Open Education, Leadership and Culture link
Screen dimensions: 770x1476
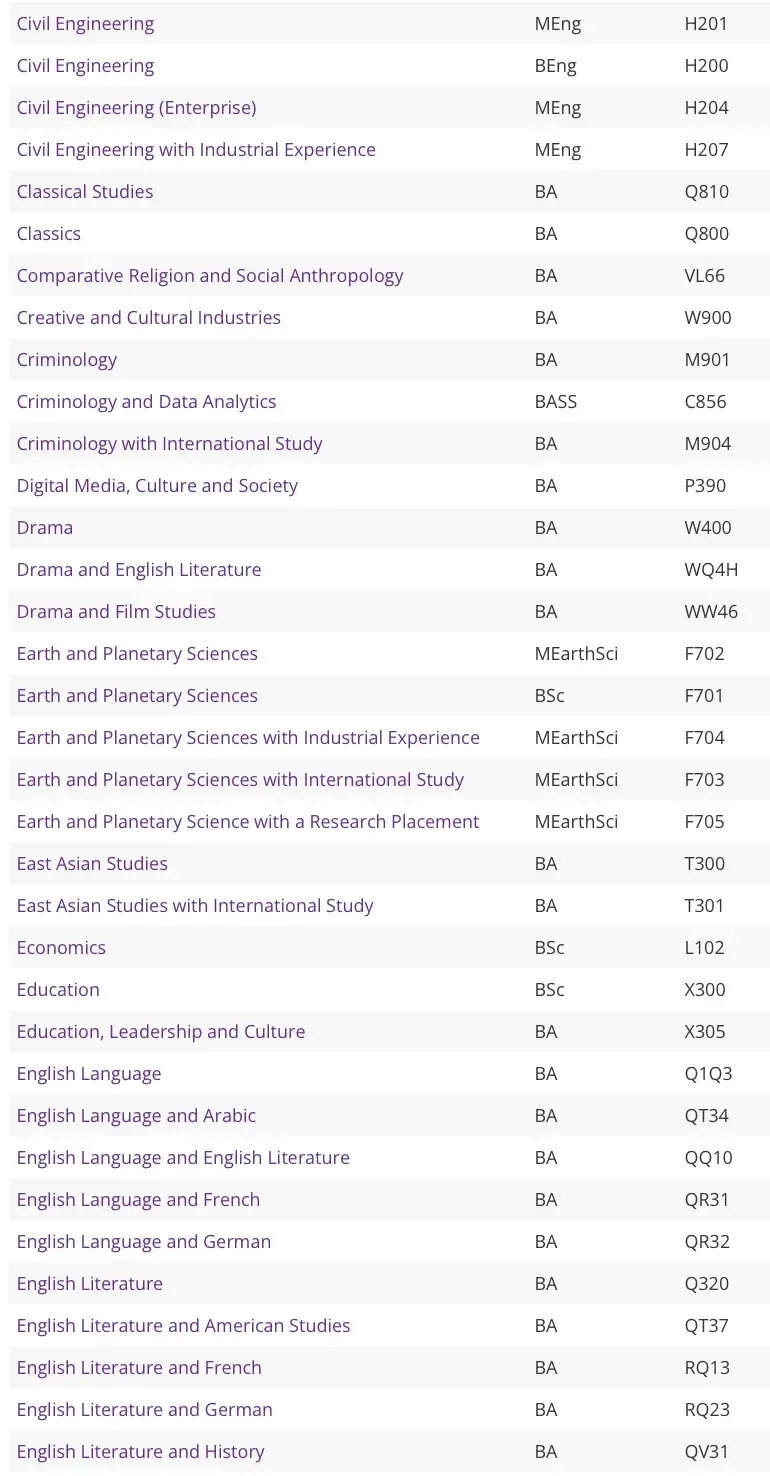tap(161, 1032)
